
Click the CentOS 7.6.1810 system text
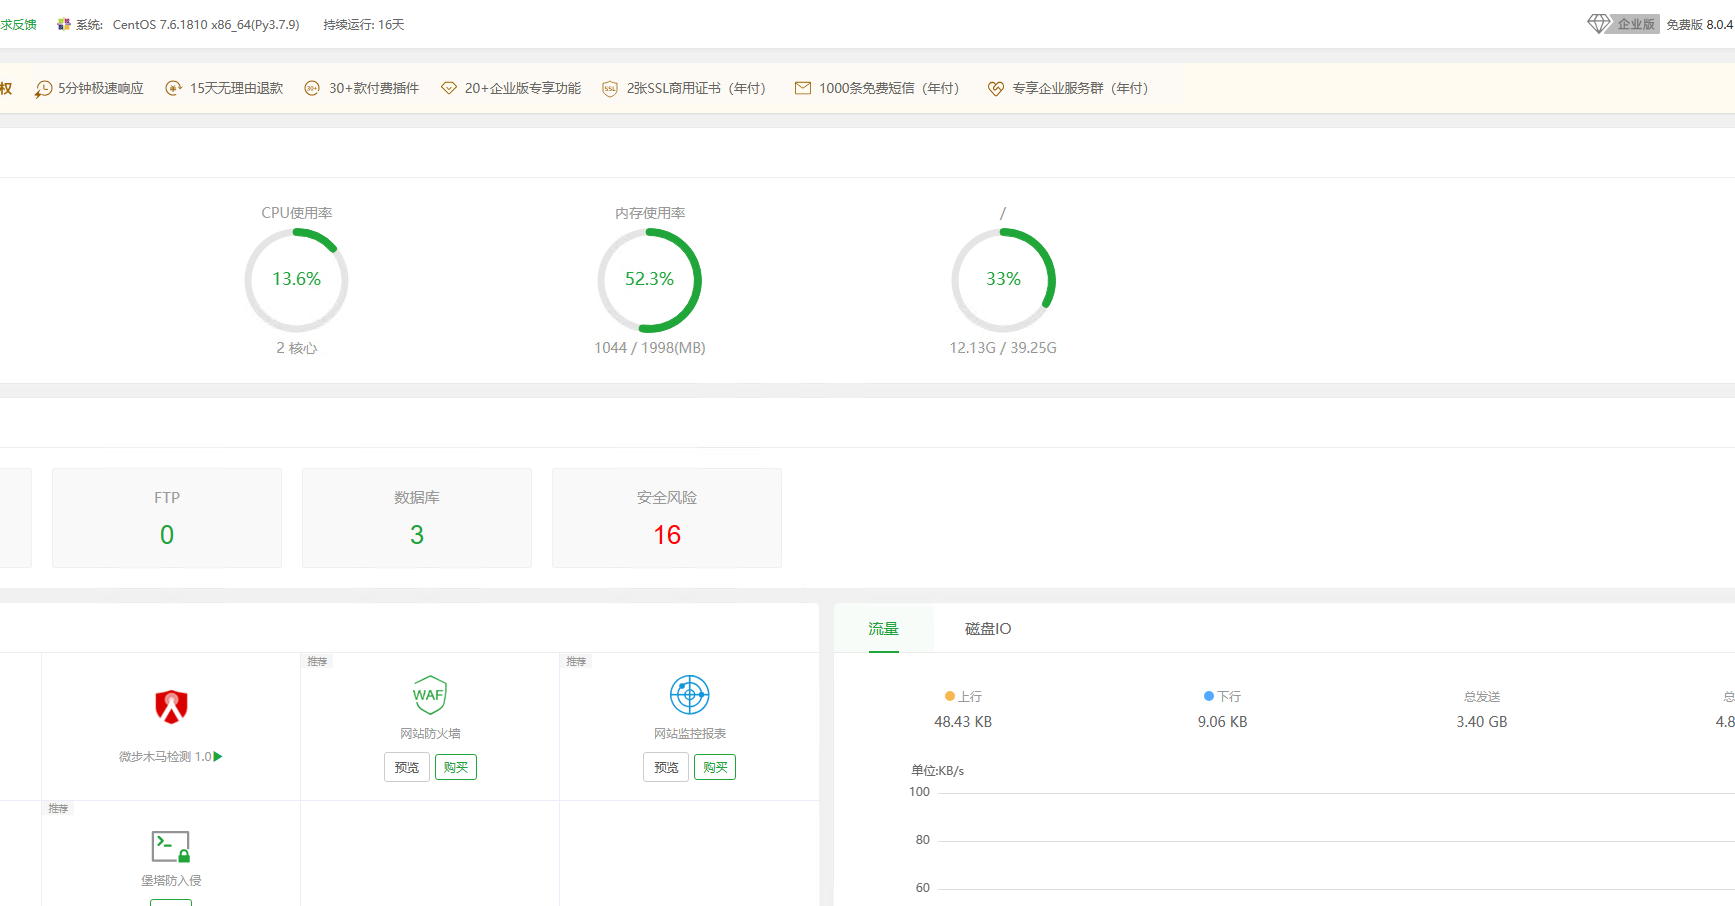click(206, 24)
